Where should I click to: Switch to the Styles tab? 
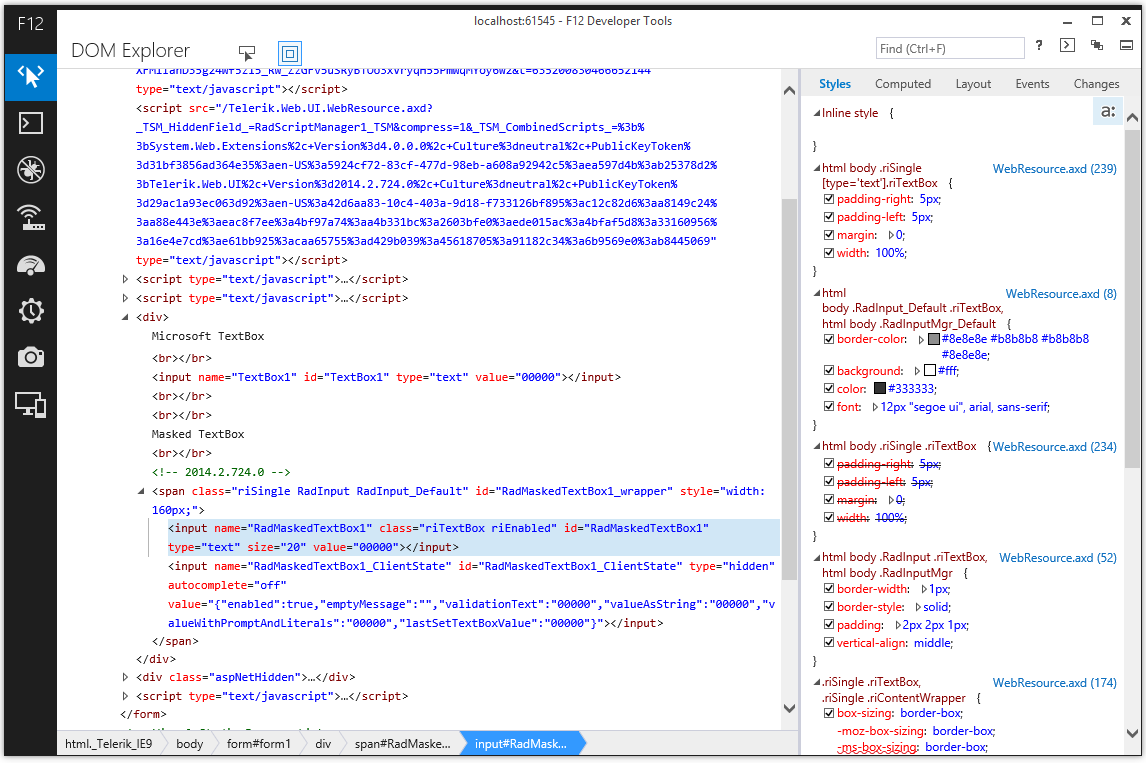[835, 84]
